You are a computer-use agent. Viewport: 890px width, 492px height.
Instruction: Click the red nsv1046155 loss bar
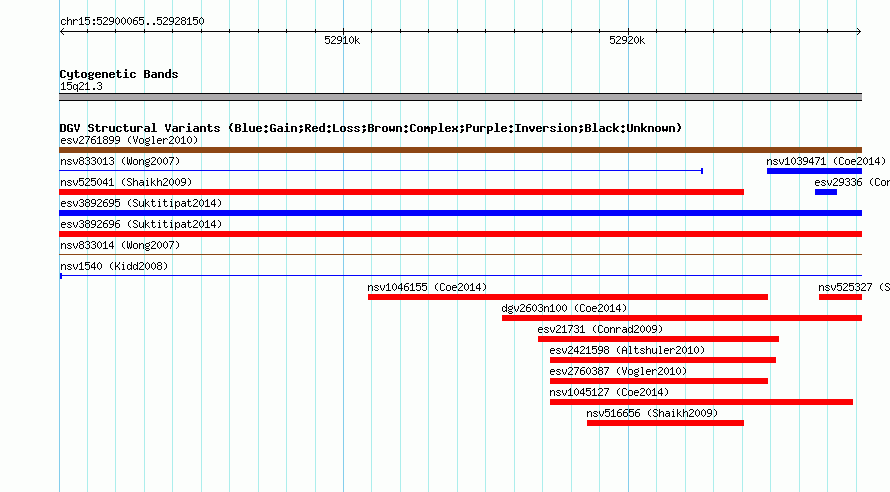568,297
